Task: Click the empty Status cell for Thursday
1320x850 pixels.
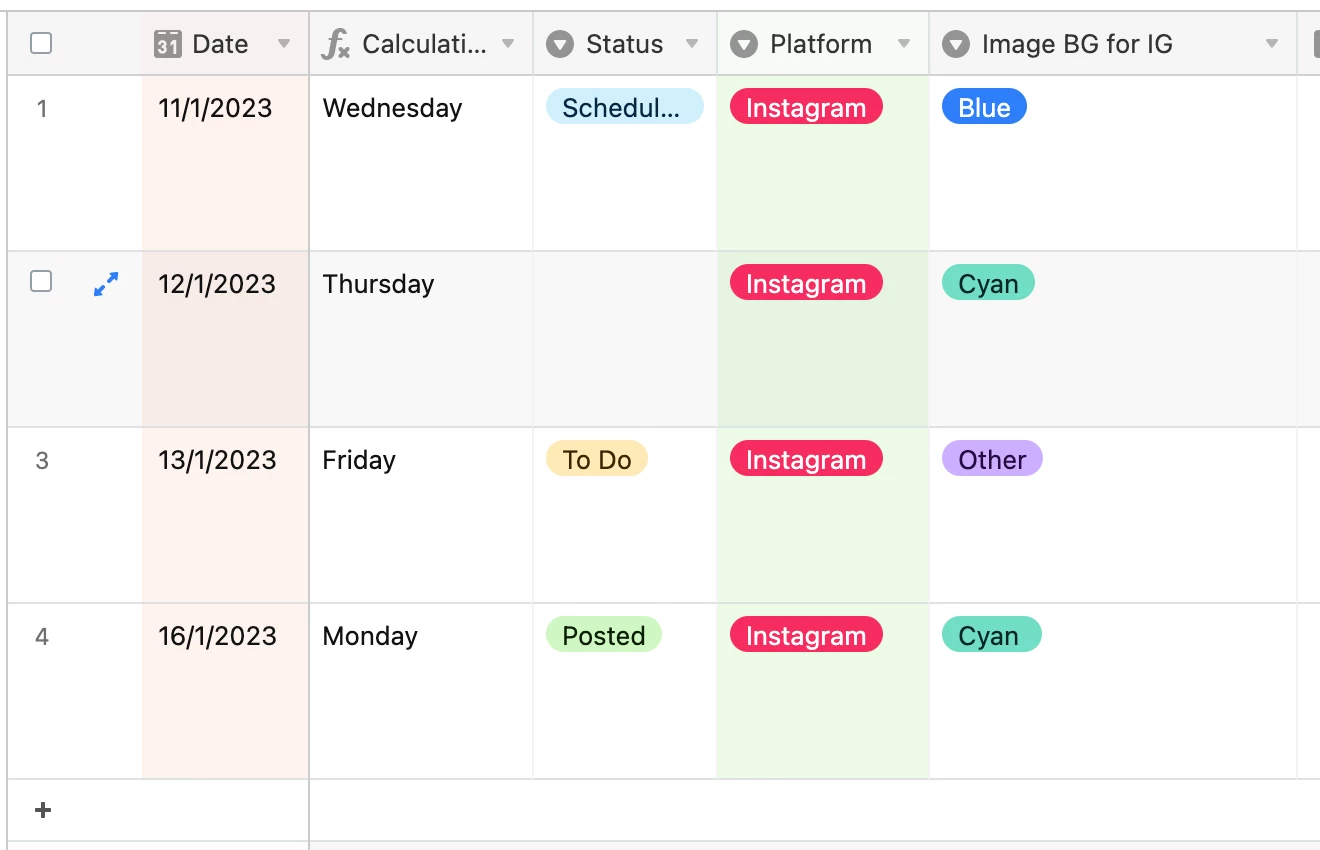Action: click(x=624, y=338)
